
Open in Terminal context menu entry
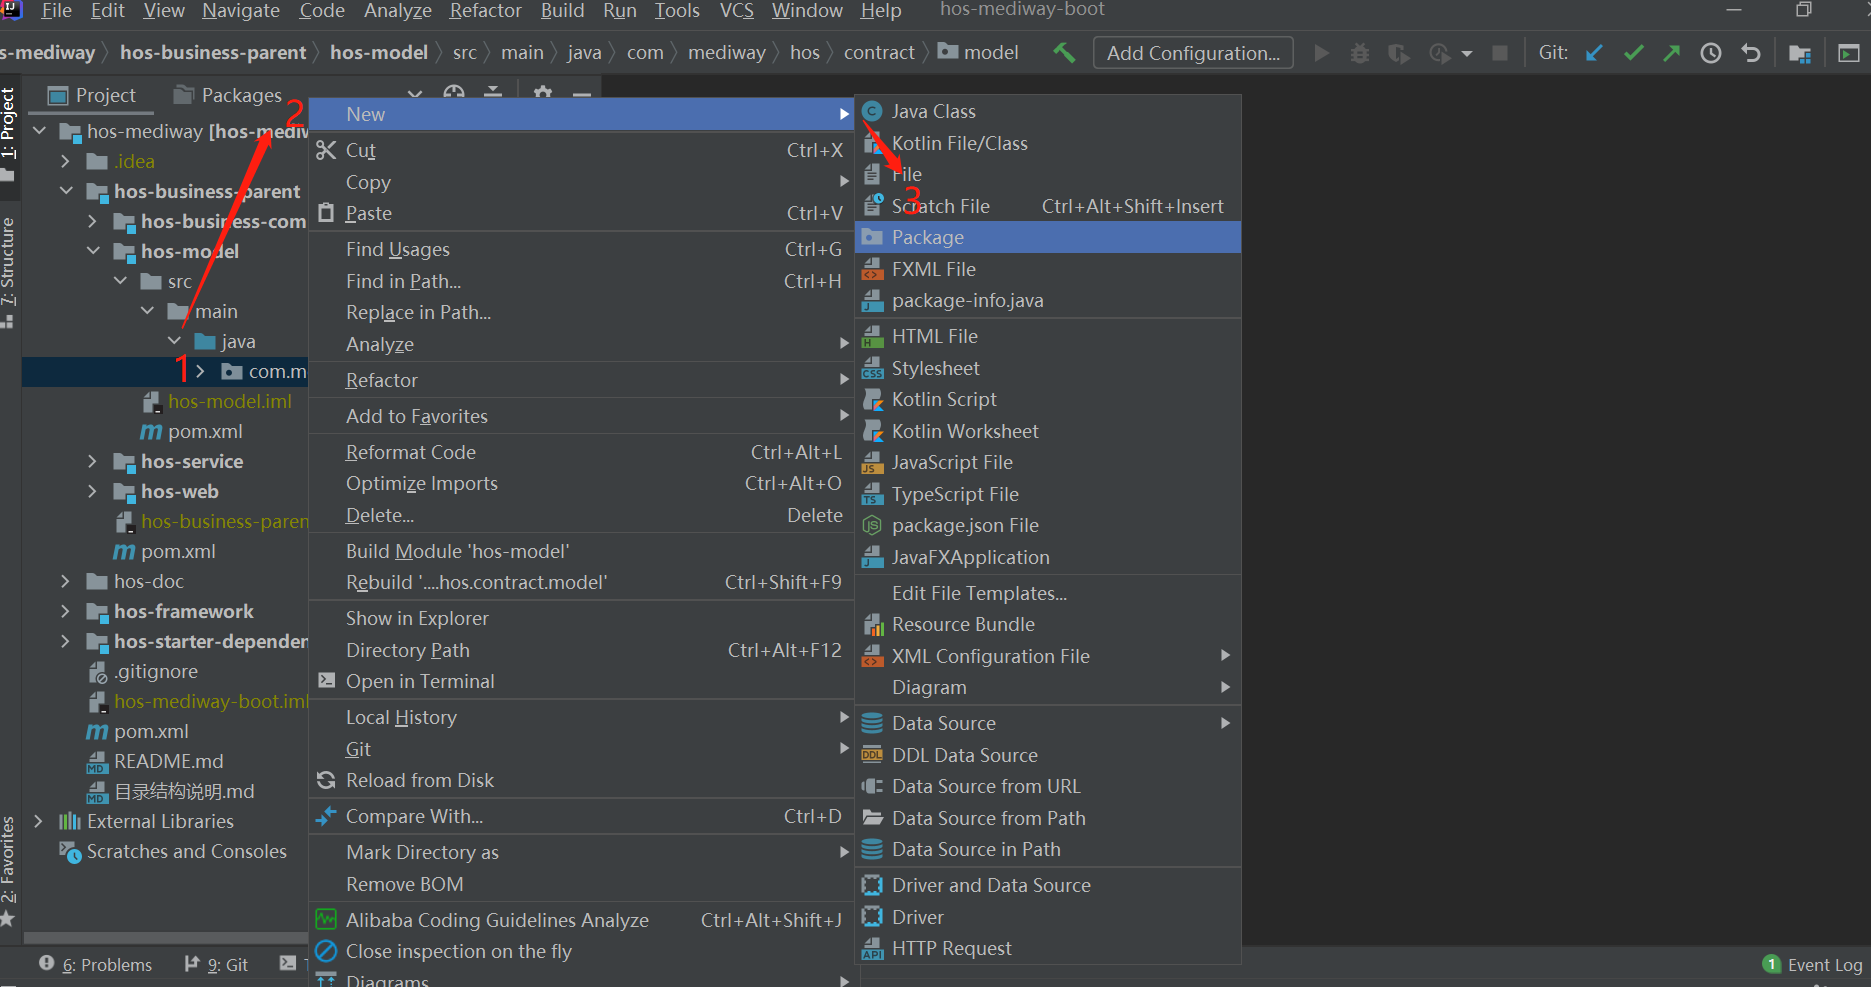click(581, 681)
